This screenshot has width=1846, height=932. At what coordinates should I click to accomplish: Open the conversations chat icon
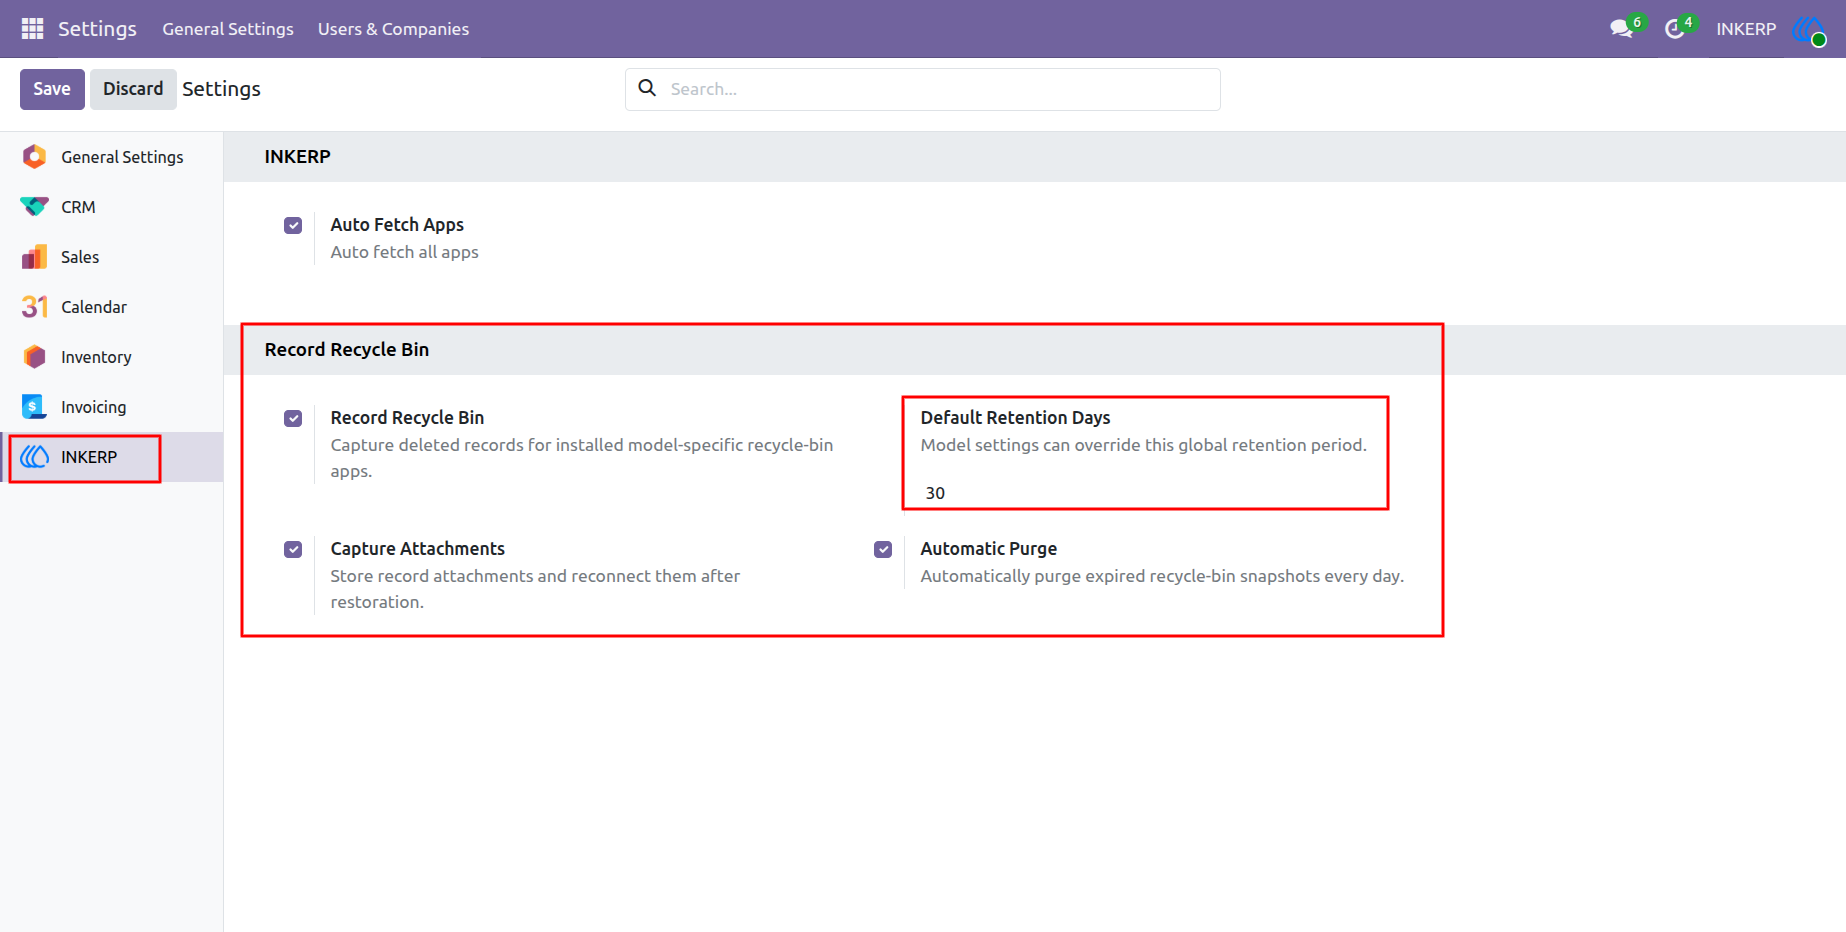point(1621,29)
